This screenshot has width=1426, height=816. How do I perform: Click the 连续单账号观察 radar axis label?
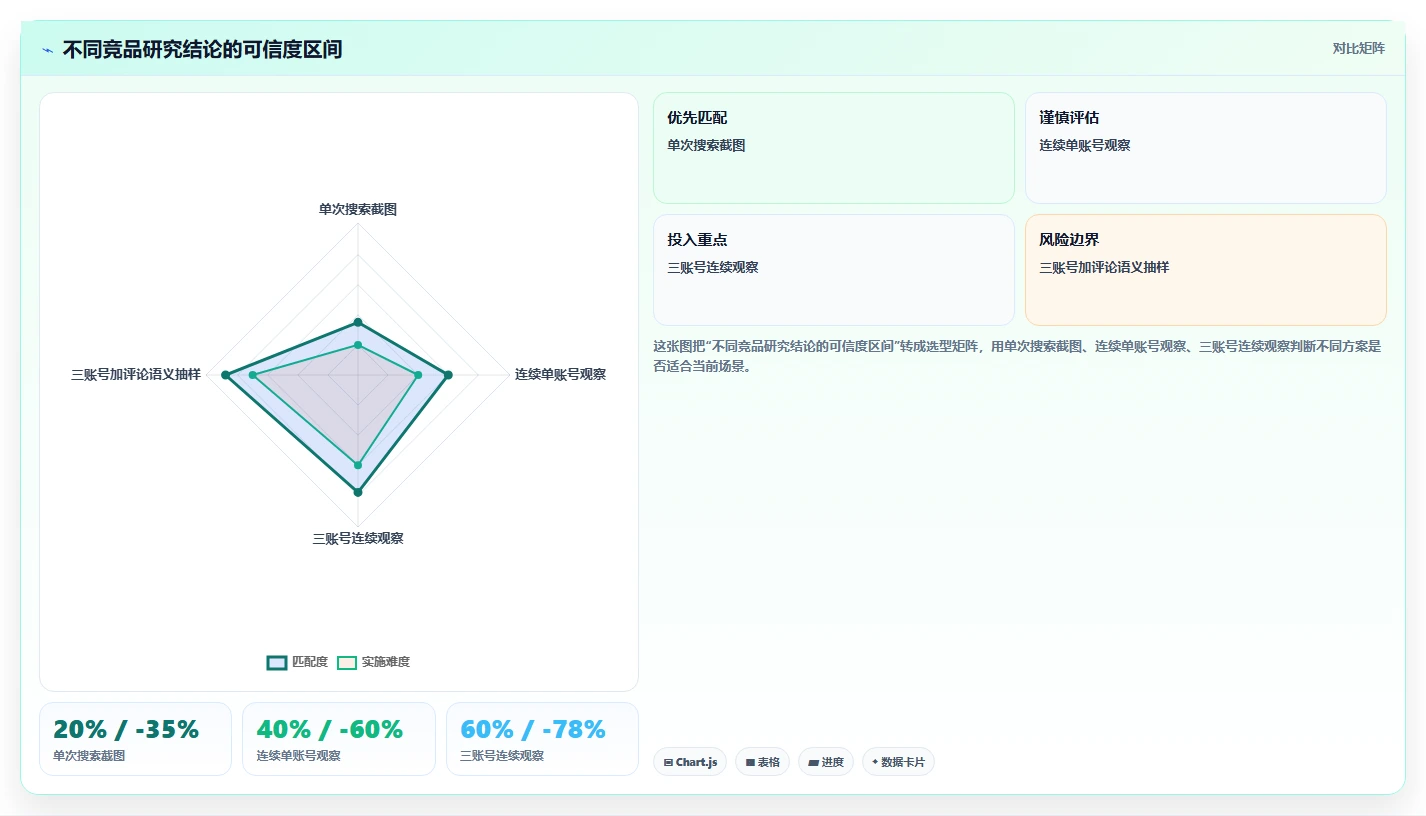click(x=560, y=374)
